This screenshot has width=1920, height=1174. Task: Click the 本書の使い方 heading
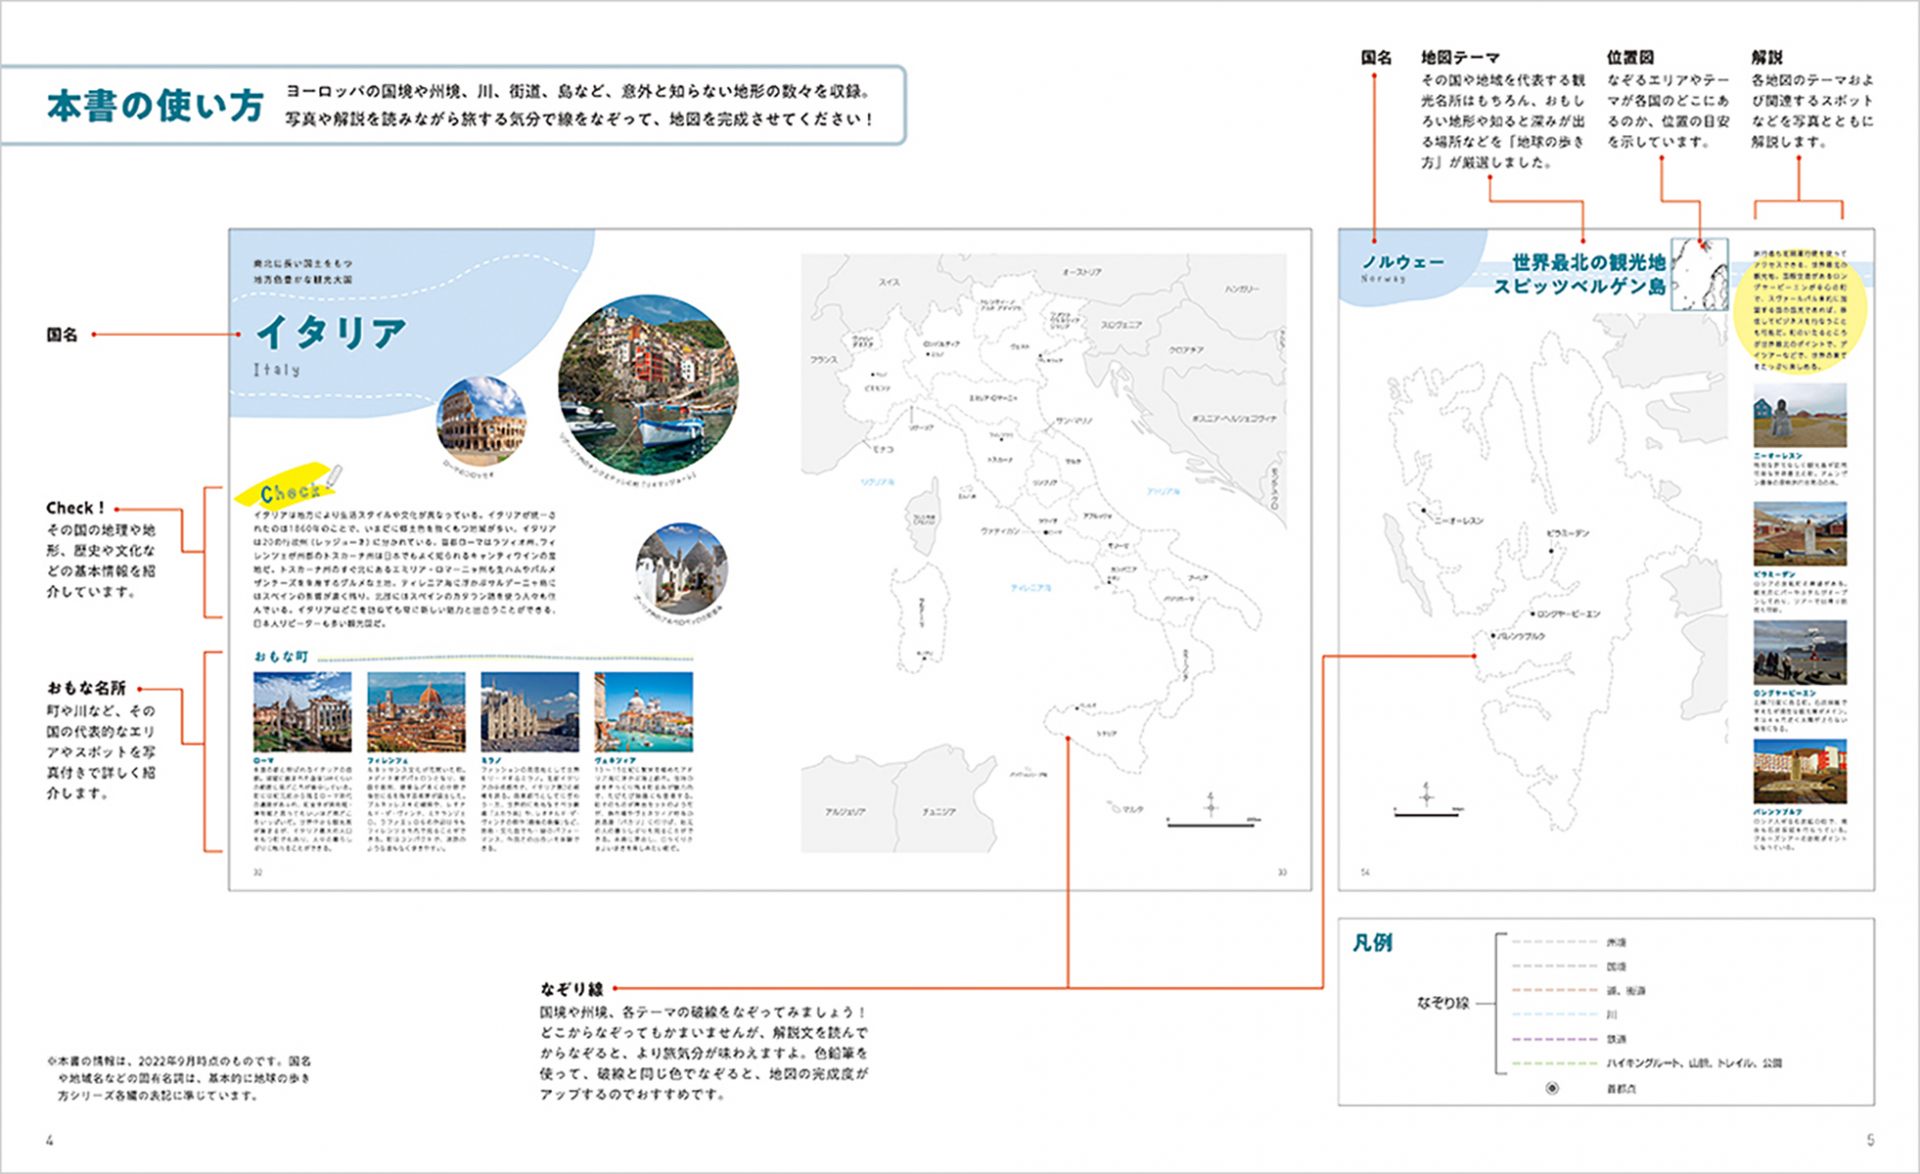click(155, 105)
